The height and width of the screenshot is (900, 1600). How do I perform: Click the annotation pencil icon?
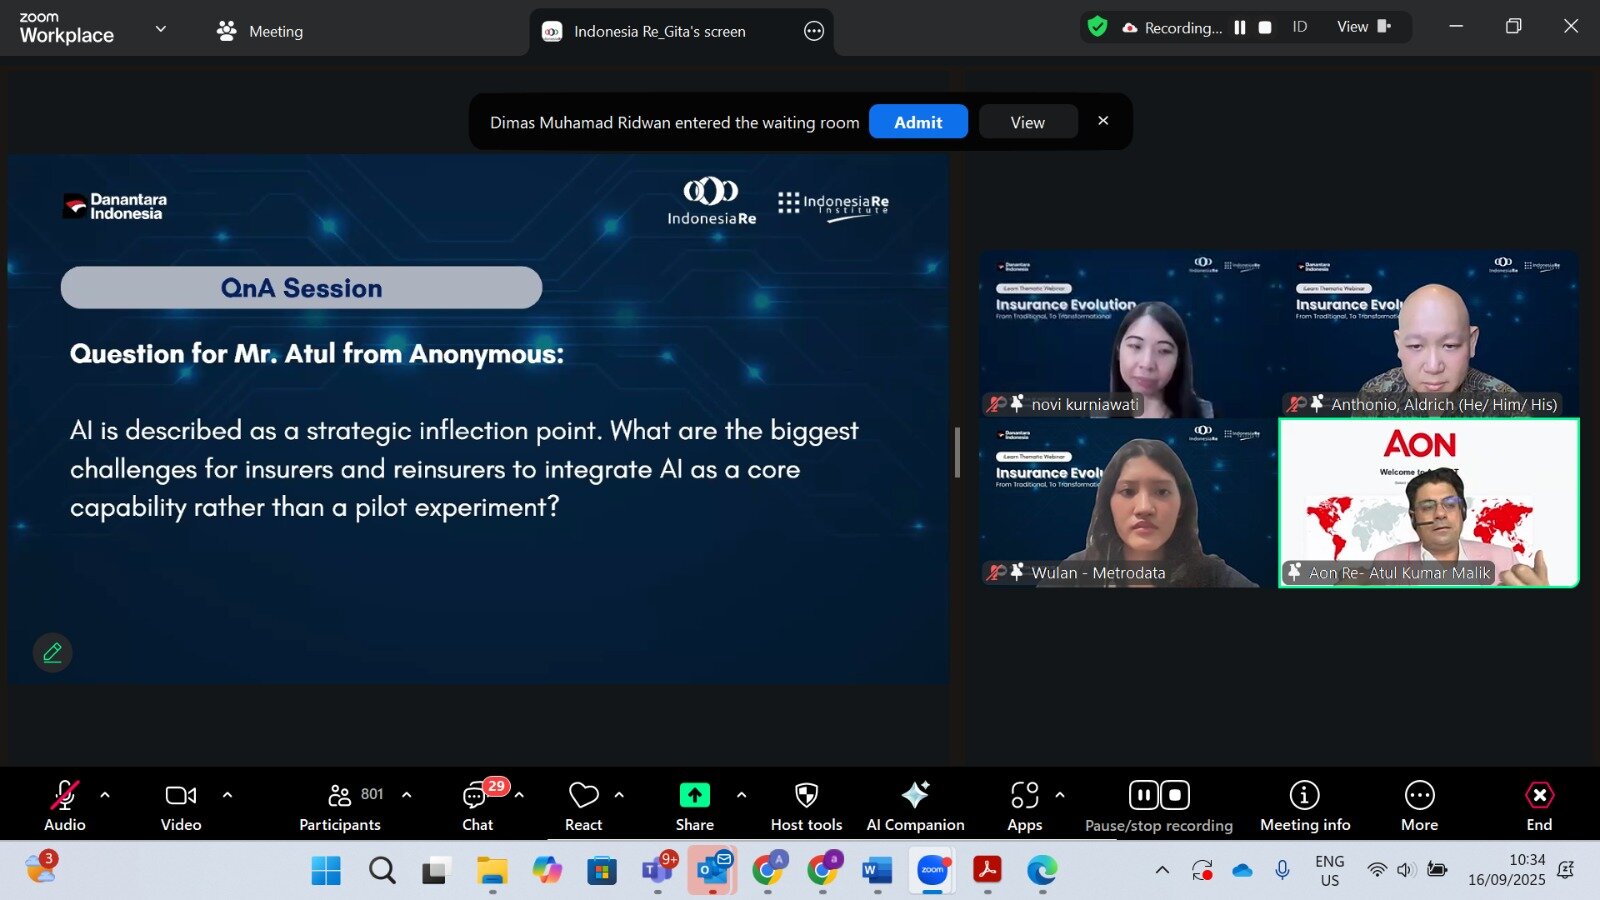pos(52,653)
